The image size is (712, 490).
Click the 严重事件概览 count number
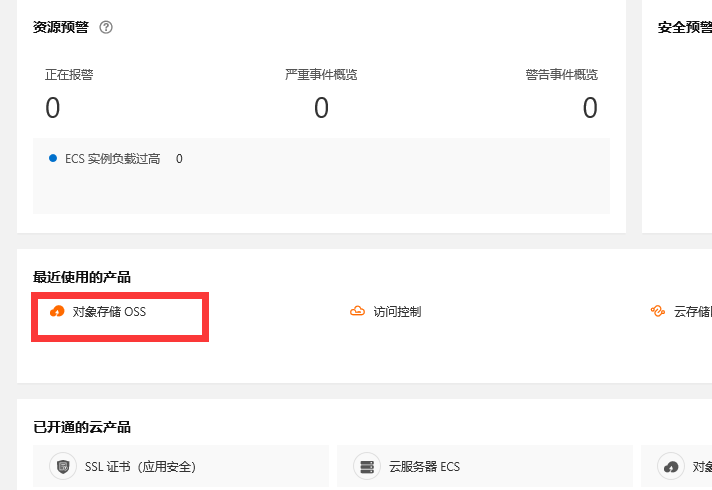coord(321,108)
